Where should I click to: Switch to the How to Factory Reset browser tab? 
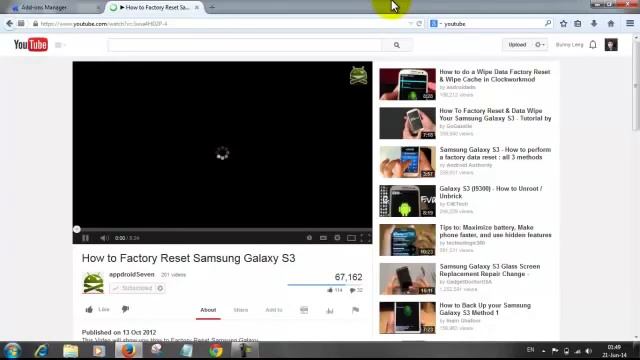(154, 7)
